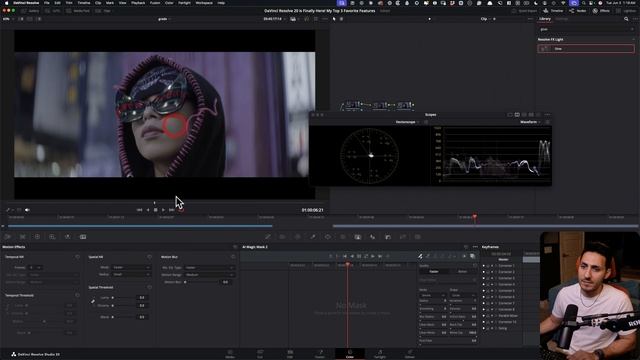The height and width of the screenshot is (360, 640).
Task: Set Magic Mask quality to Faster
Action: coord(433,271)
